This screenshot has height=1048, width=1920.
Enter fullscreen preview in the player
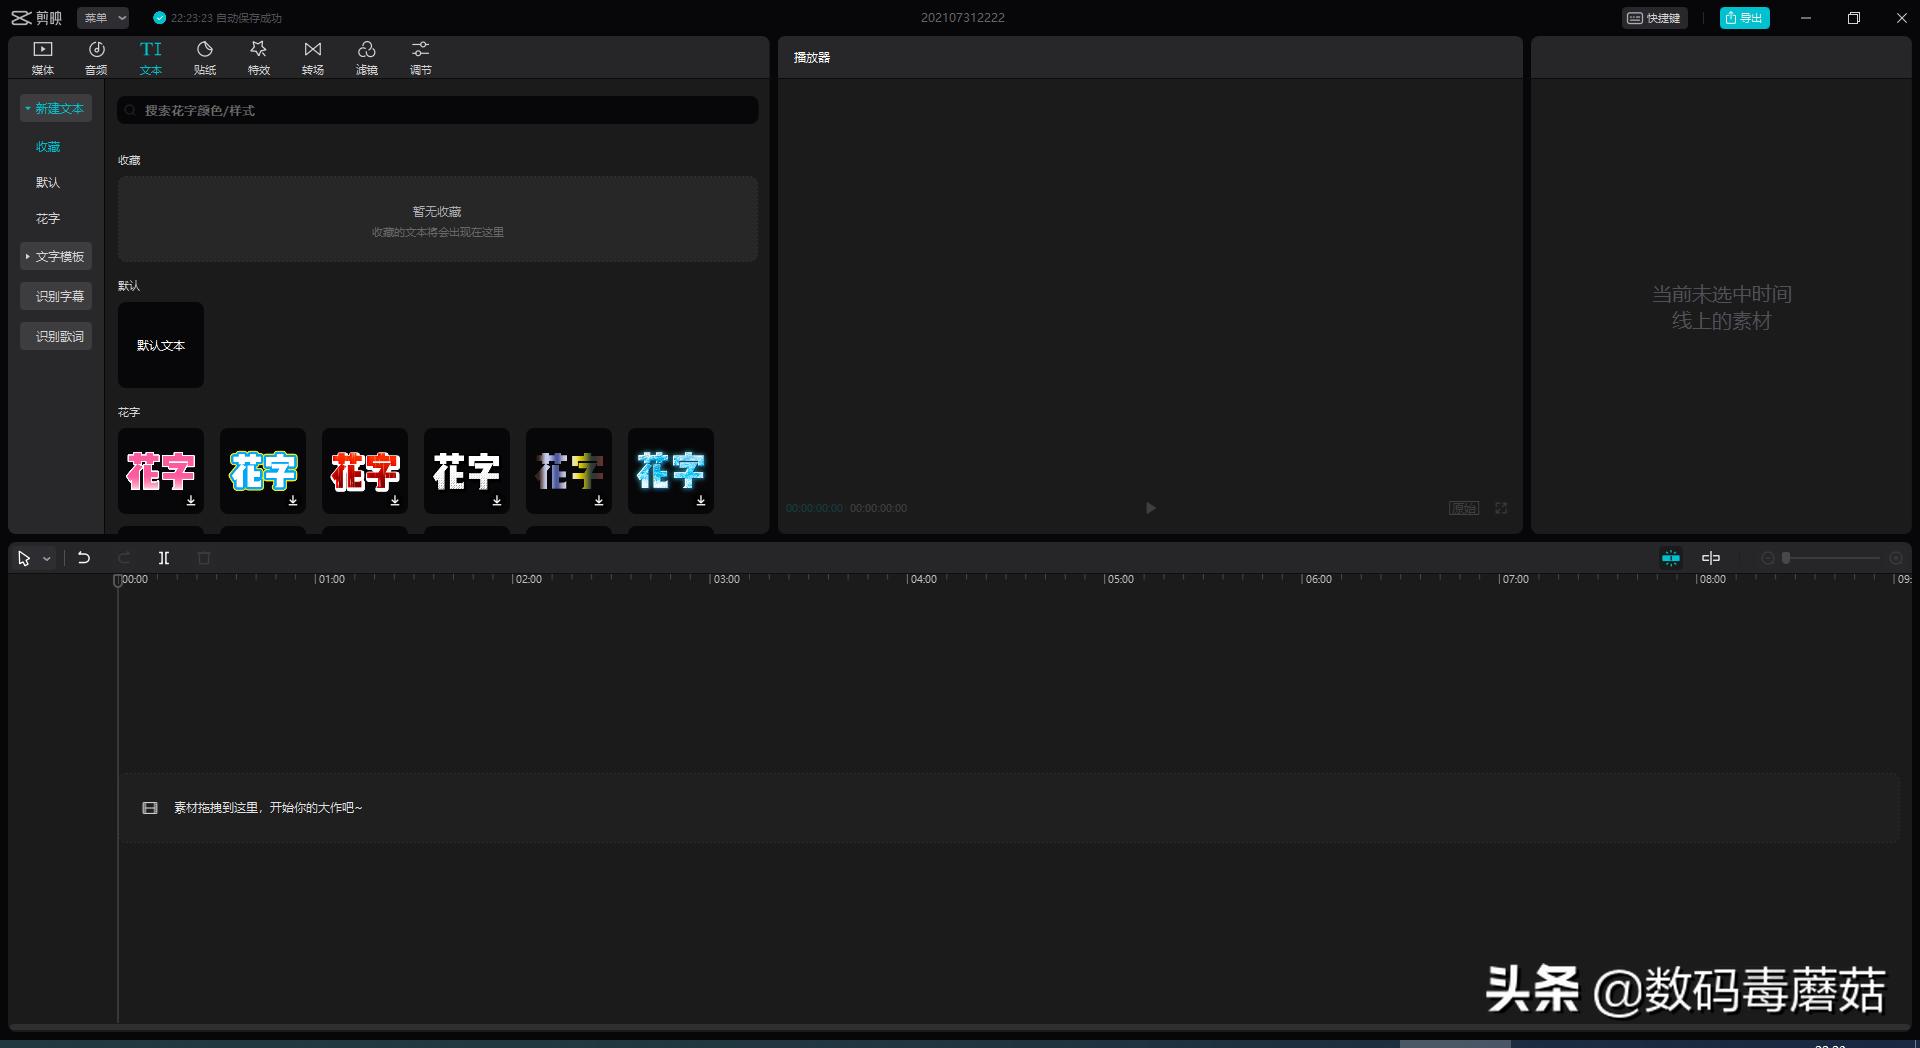pyautogui.click(x=1501, y=508)
